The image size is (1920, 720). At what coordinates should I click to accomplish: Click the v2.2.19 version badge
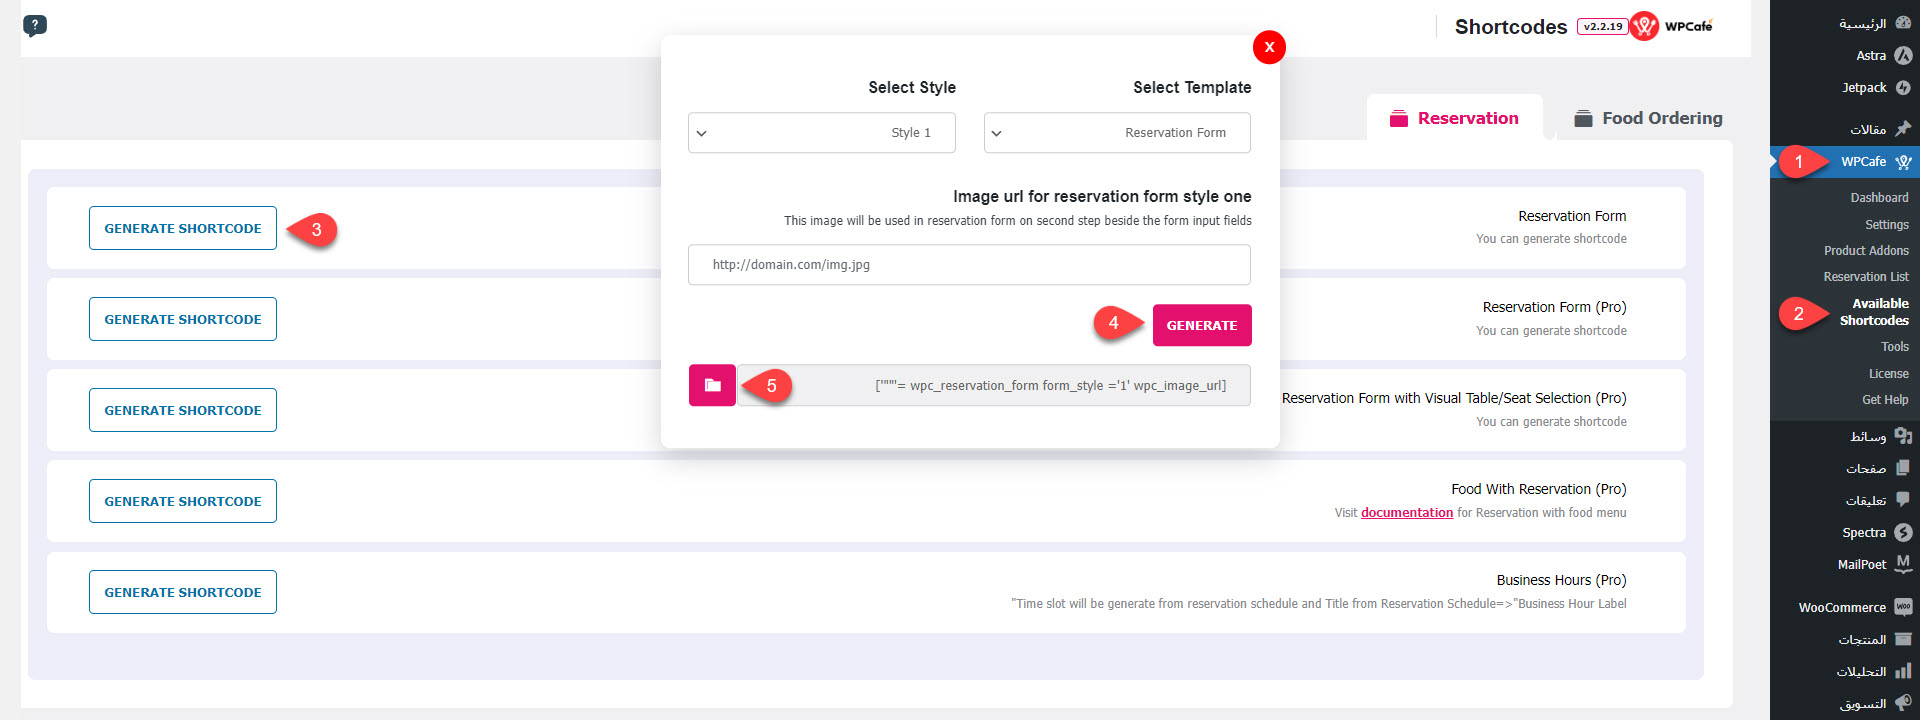coord(1603,27)
